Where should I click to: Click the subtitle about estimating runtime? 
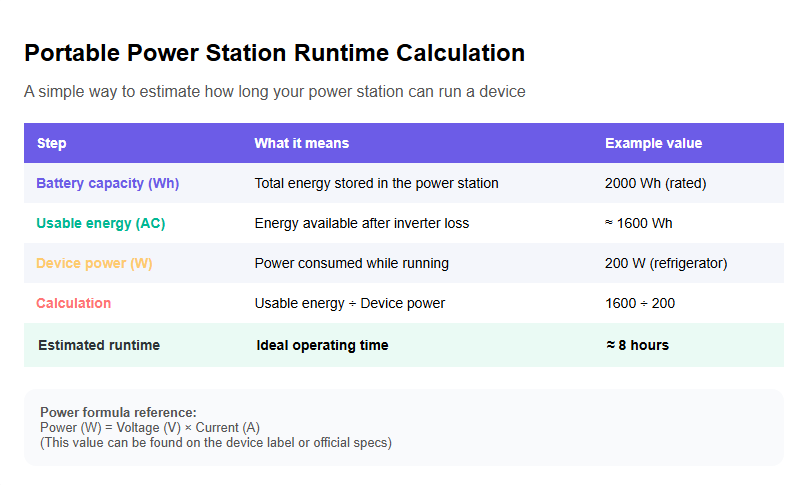[x=274, y=92]
